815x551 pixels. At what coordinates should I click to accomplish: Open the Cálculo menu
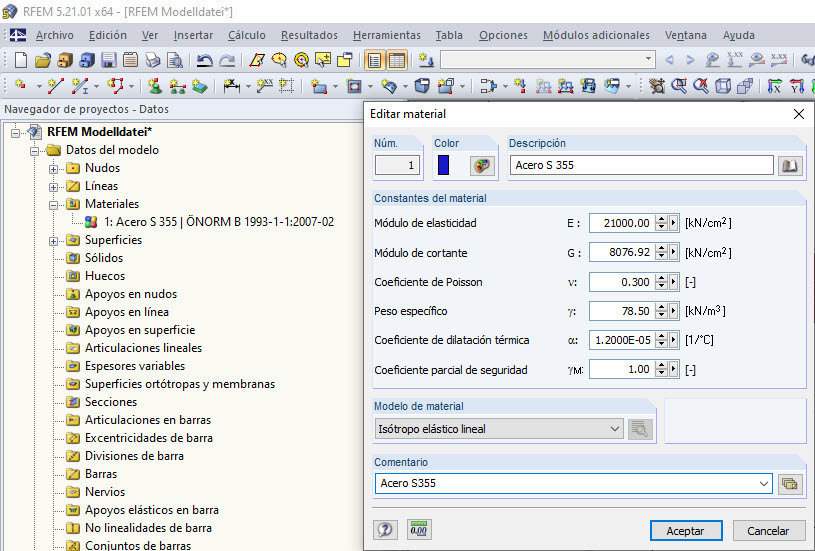coord(246,35)
